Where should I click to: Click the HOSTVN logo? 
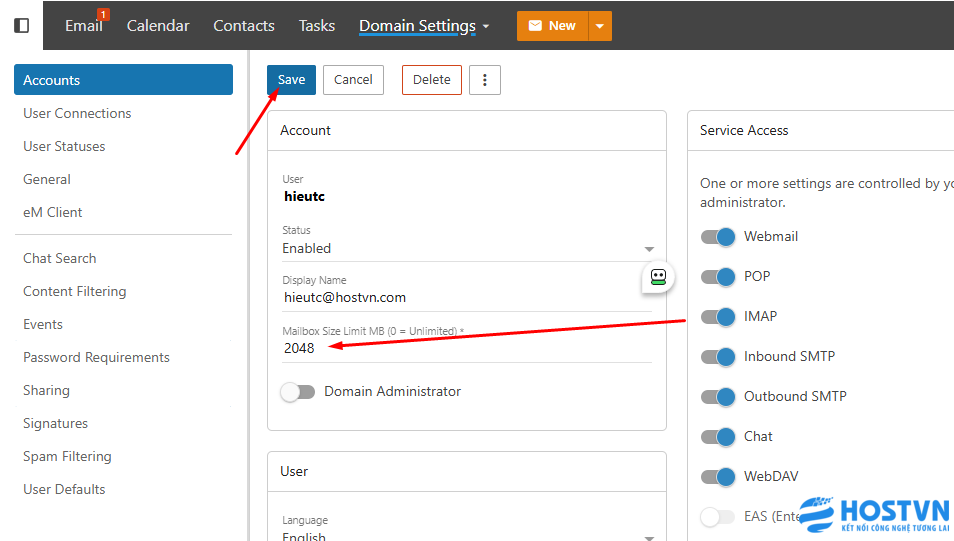pyautogui.click(x=873, y=517)
